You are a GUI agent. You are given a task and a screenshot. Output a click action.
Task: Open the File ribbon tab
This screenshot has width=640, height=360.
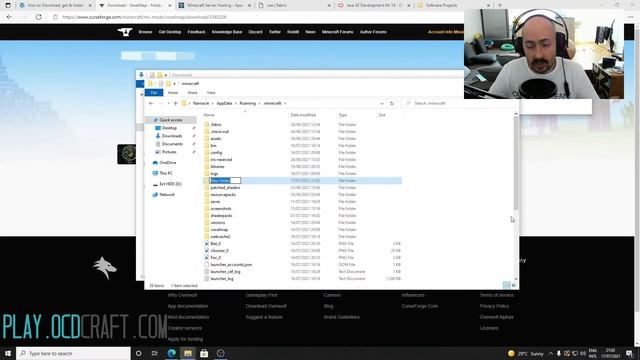coord(154,93)
